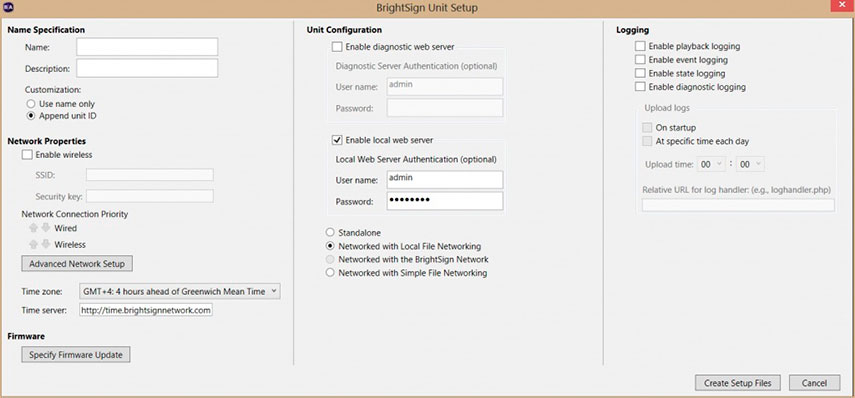Click diagnostic server User name field
Image resolution: width=855 pixels, height=398 pixels.
pyautogui.click(x=445, y=87)
